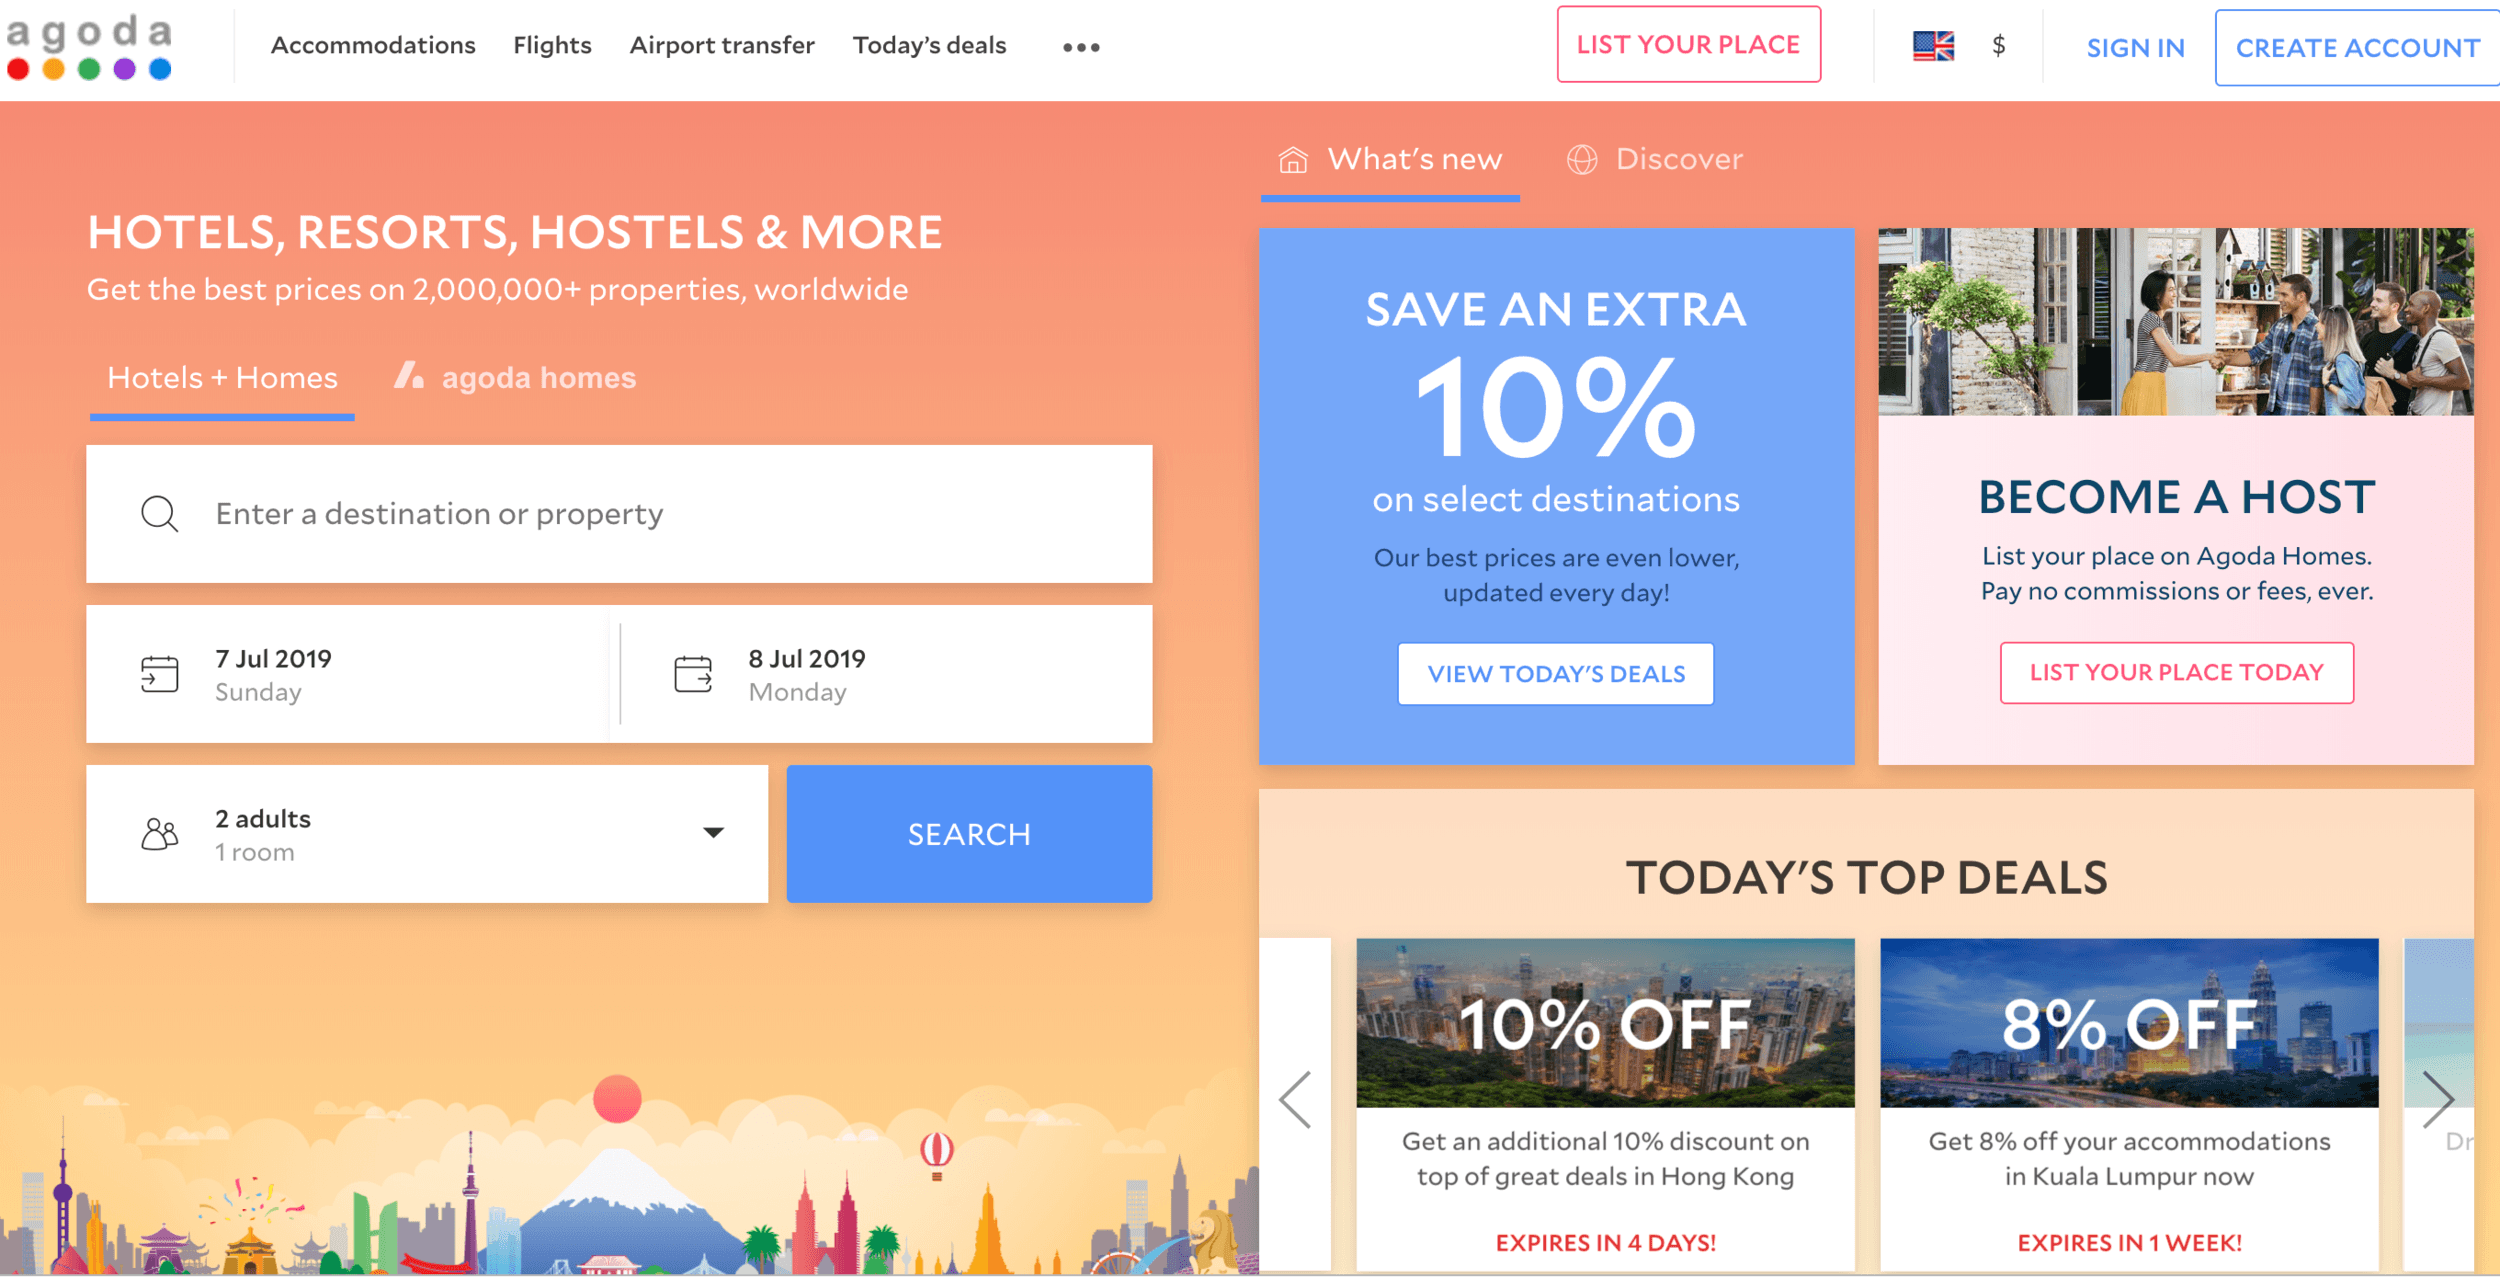Click the LIST YOUR PLACE TODAY button
The width and height of the screenshot is (2500, 1278).
[2174, 670]
